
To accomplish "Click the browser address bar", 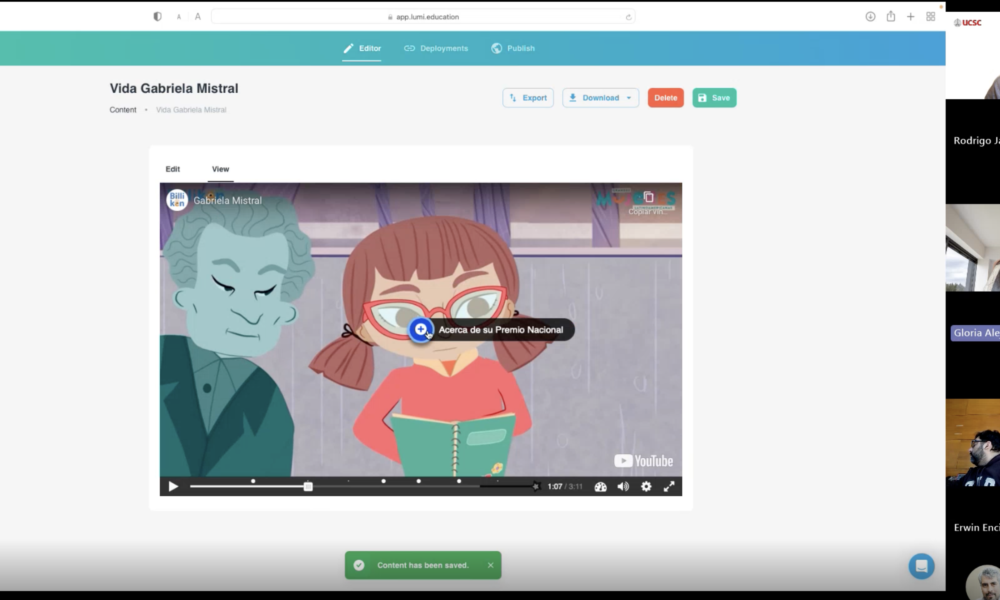I will [x=423, y=17].
